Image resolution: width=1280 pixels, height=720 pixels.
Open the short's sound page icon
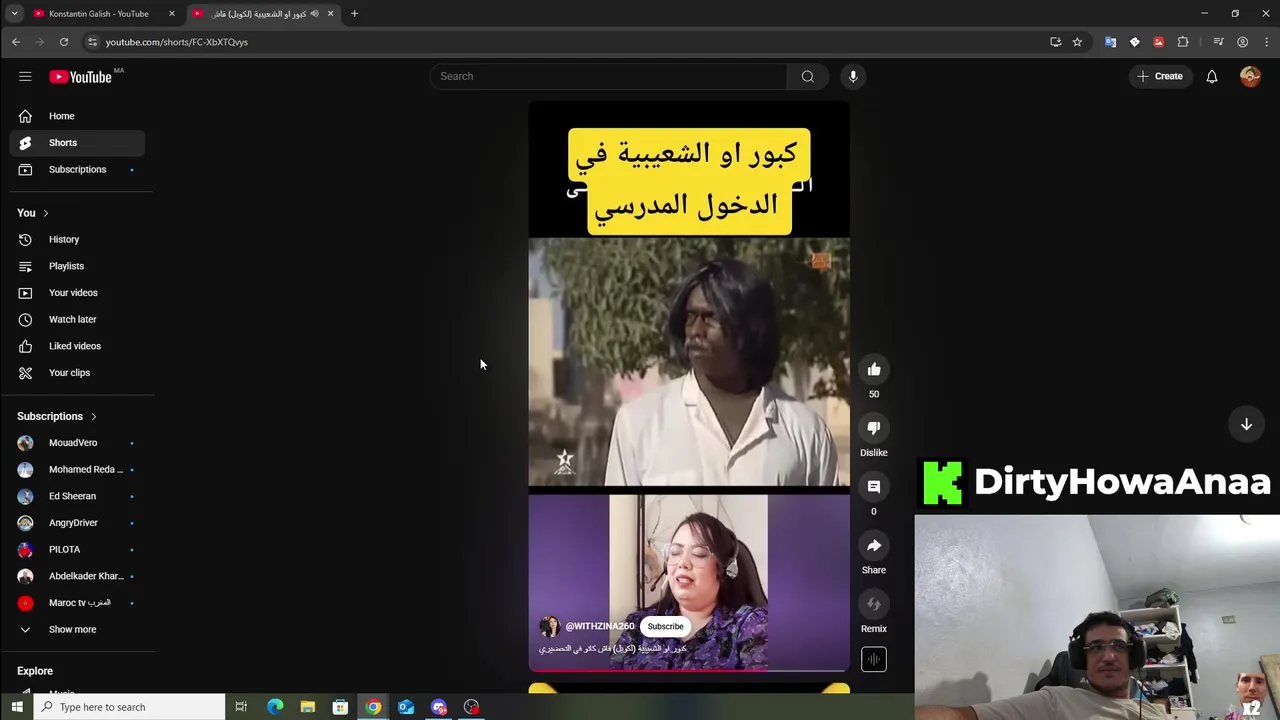tap(874, 659)
